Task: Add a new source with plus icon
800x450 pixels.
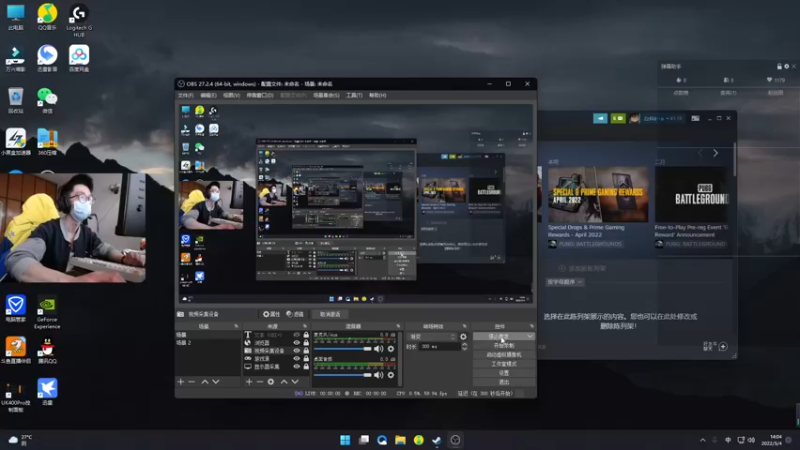Action: coord(249,382)
